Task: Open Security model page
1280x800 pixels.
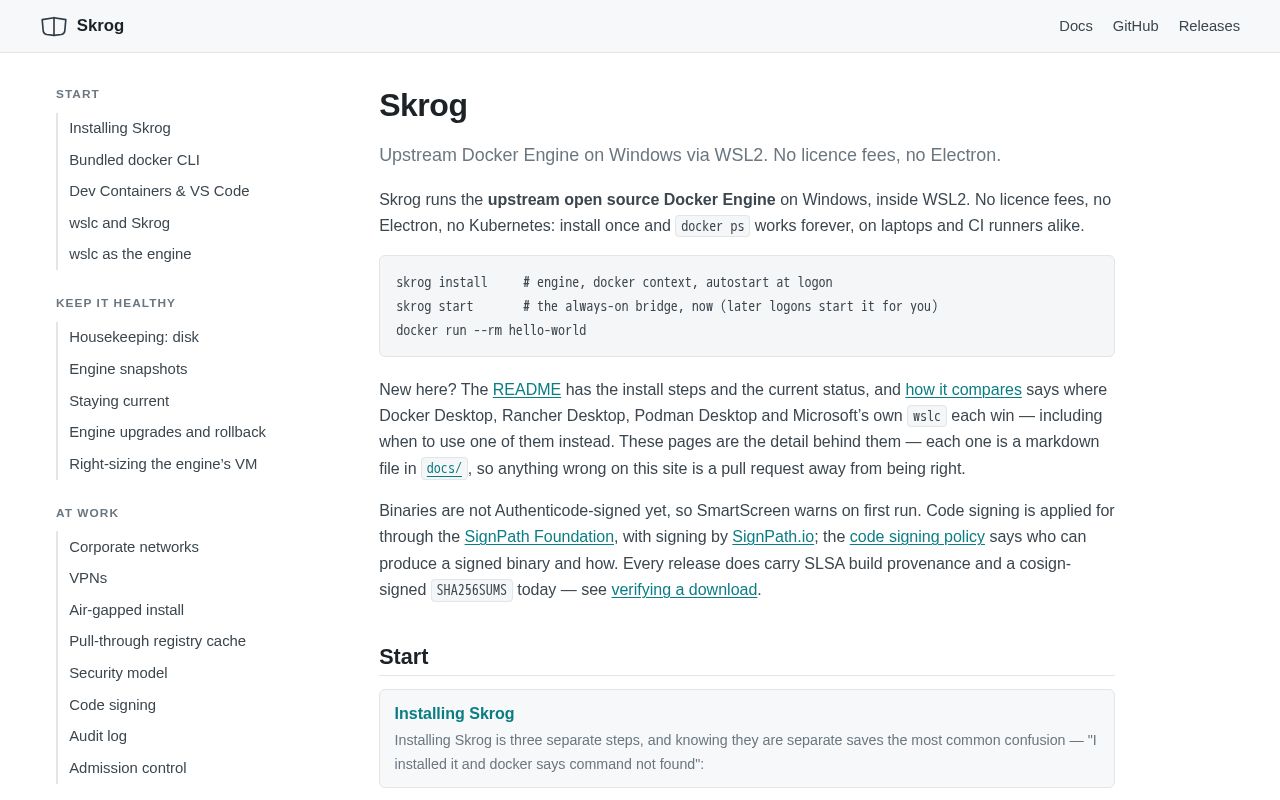Action: tap(118, 673)
